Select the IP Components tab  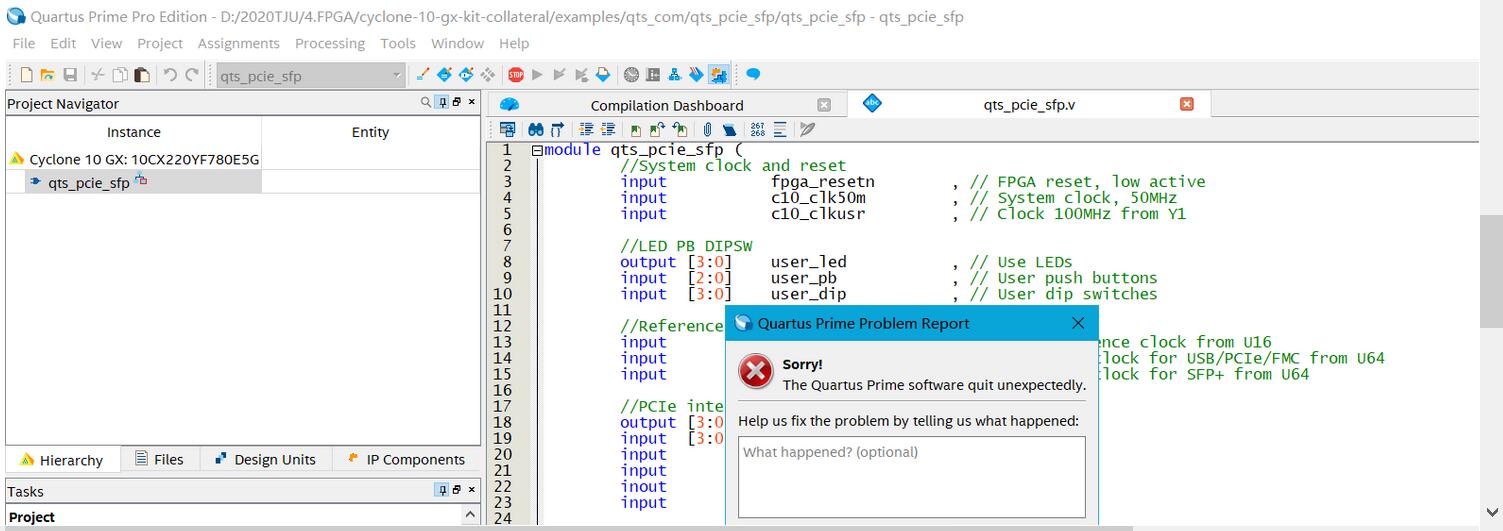pyautogui.click(x=406, y=459)
